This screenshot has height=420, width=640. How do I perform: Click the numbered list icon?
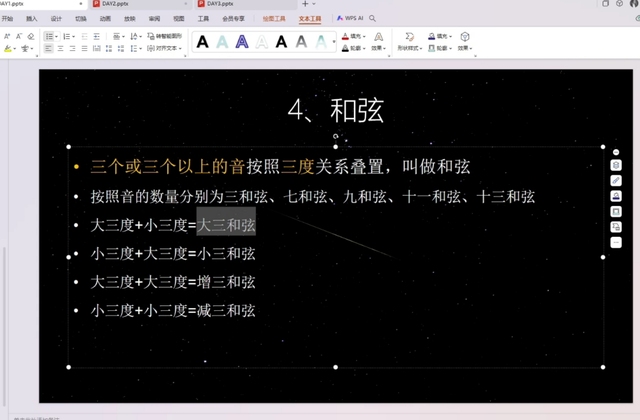(x=67, y=36)
